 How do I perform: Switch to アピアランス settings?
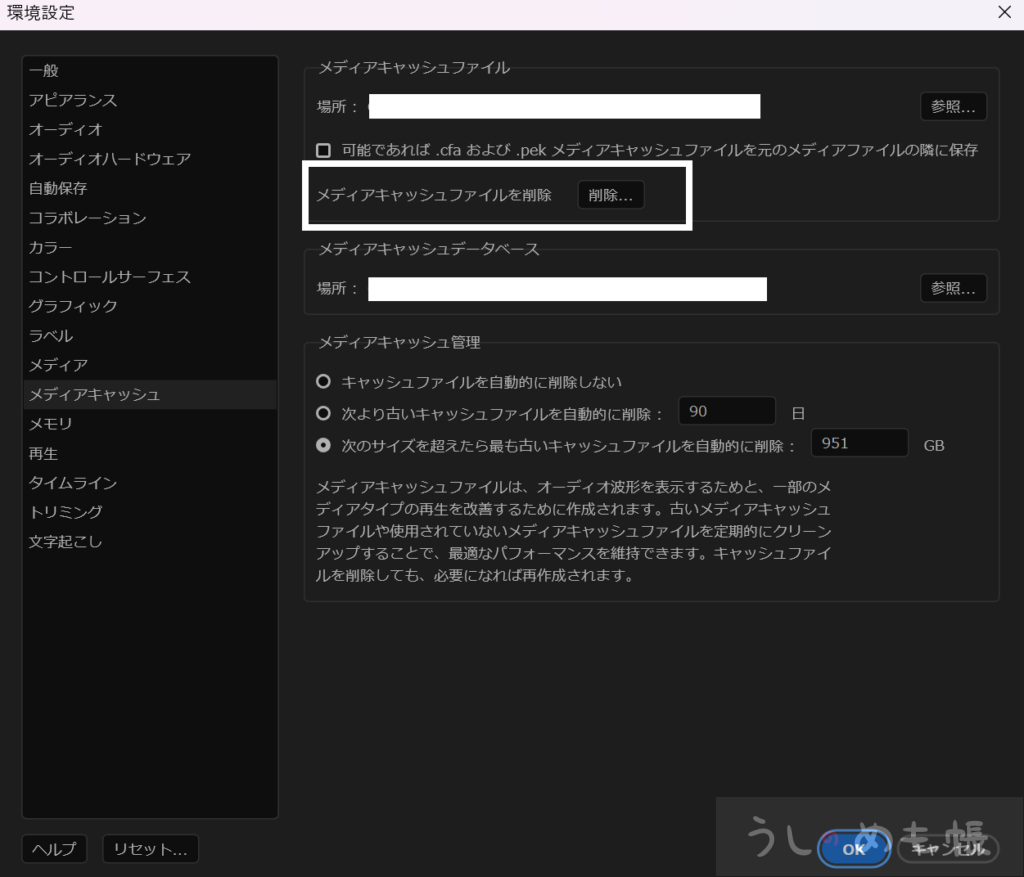coord(73,100)
